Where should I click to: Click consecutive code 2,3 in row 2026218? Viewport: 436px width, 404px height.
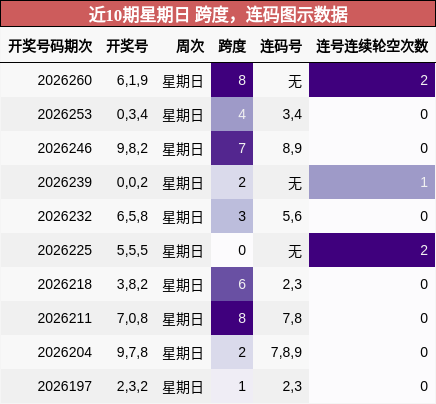(x=292, y=284)
